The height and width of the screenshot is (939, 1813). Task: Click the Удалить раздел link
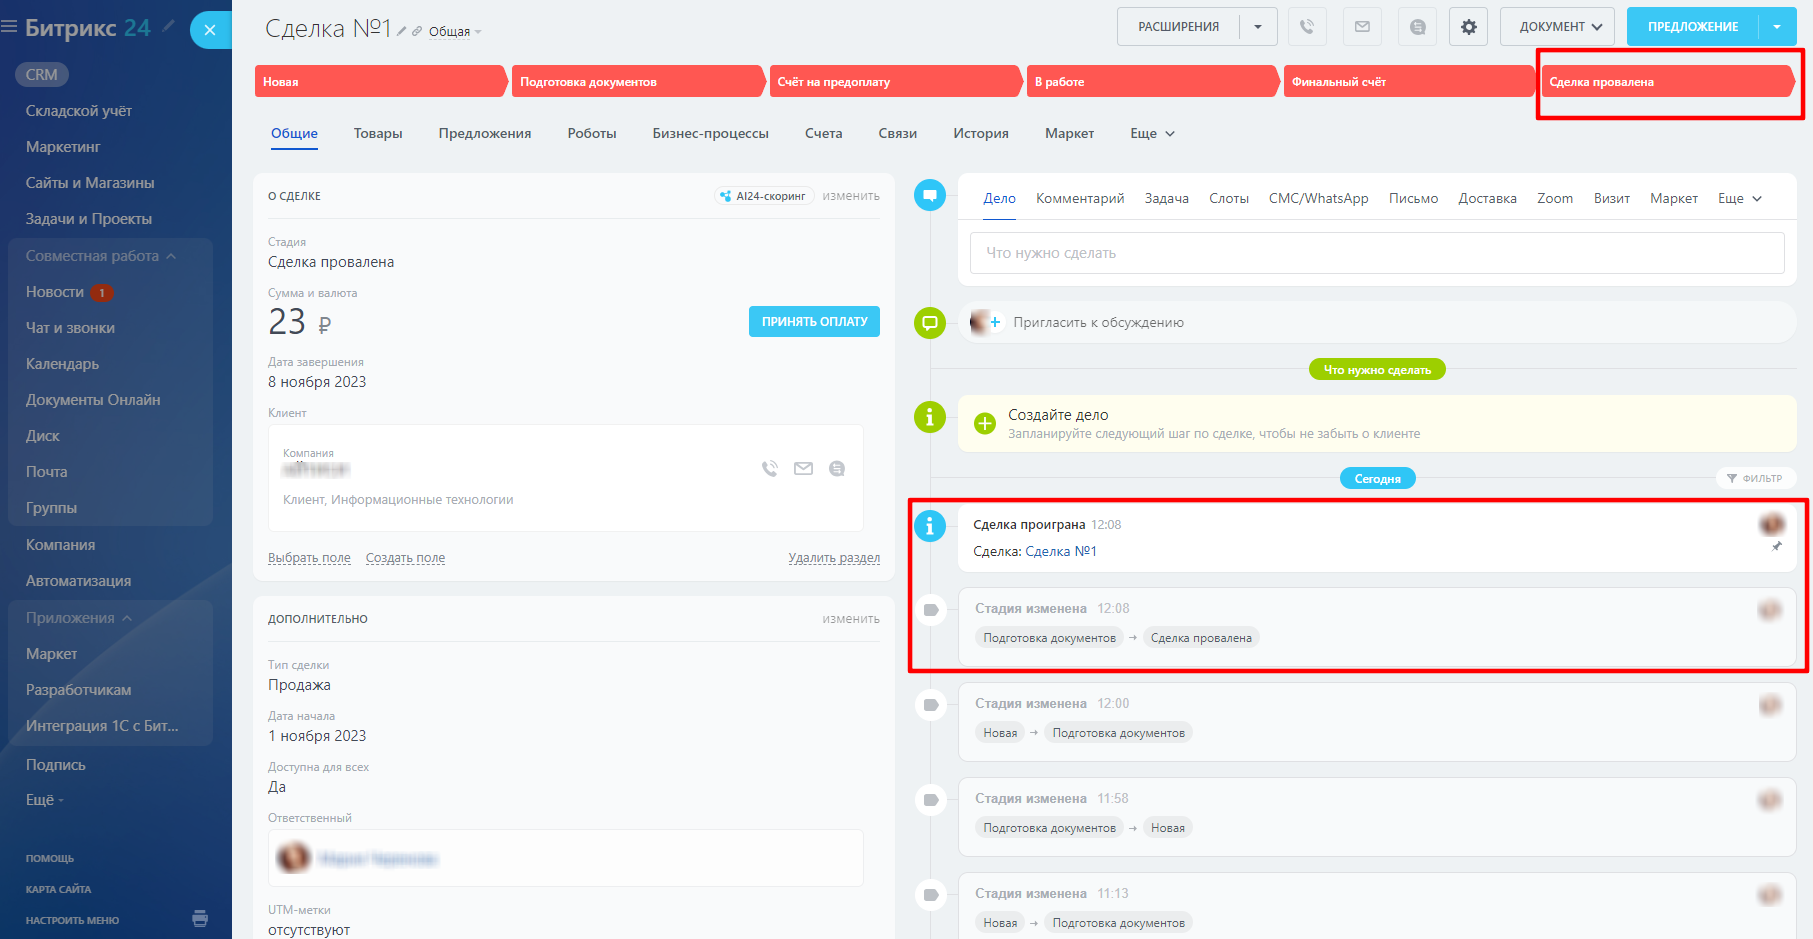coord(834,558)
